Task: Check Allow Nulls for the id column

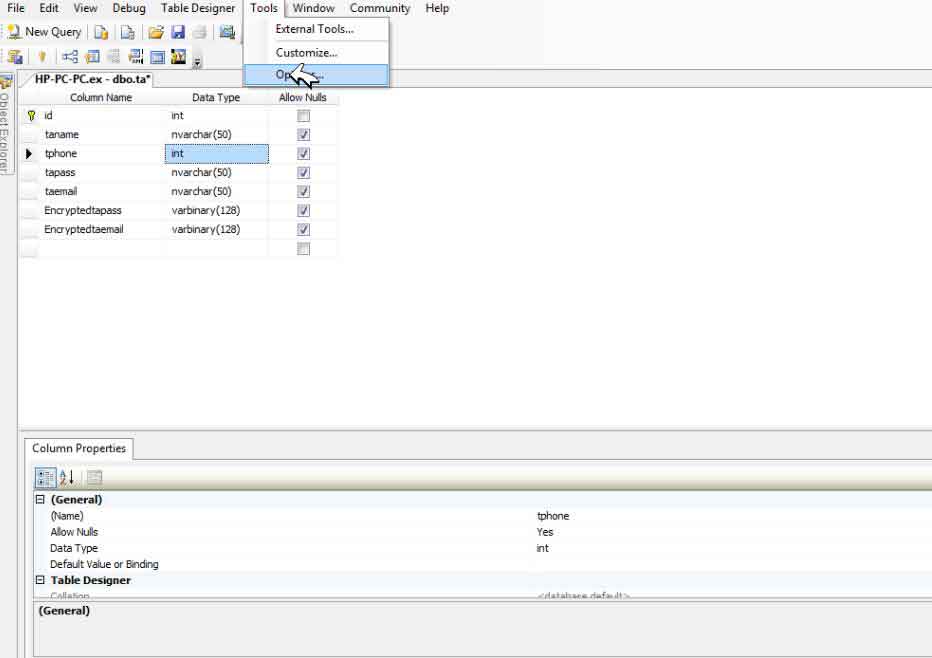Action: point(303,116)
